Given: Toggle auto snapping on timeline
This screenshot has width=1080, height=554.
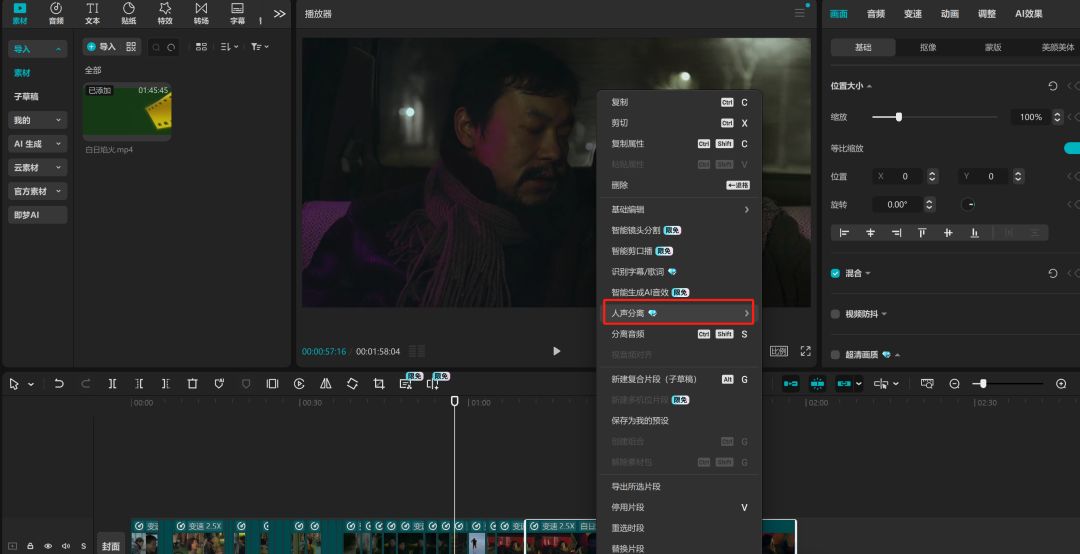Looking at the screenshot, I should click(x=818, y=384).
